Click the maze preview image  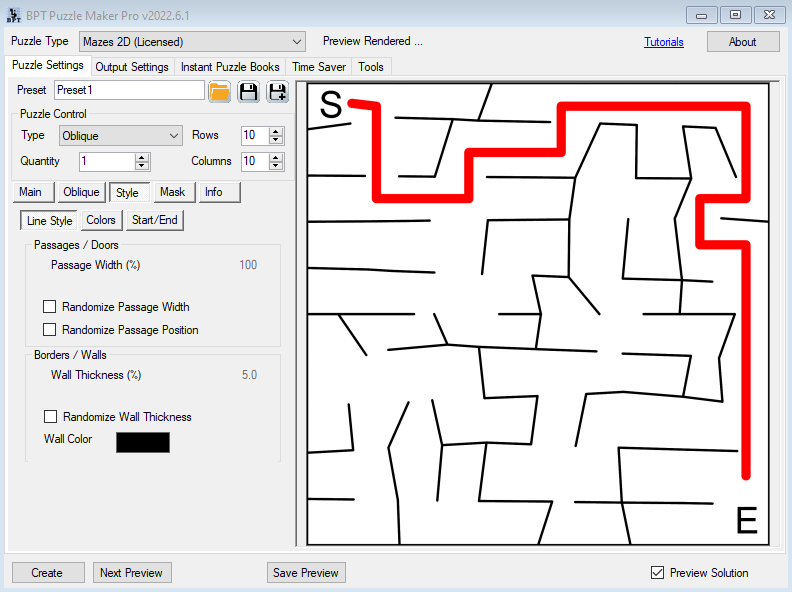pyautogui.click(x=538, y=314)
